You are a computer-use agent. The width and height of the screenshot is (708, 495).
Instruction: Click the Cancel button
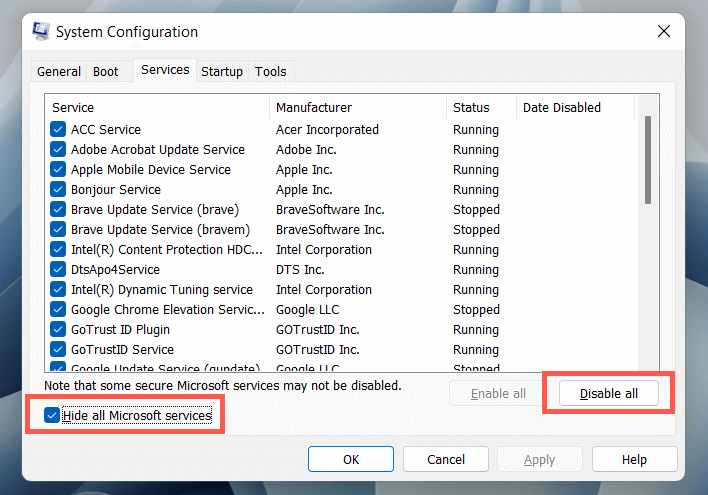point(446,460)
